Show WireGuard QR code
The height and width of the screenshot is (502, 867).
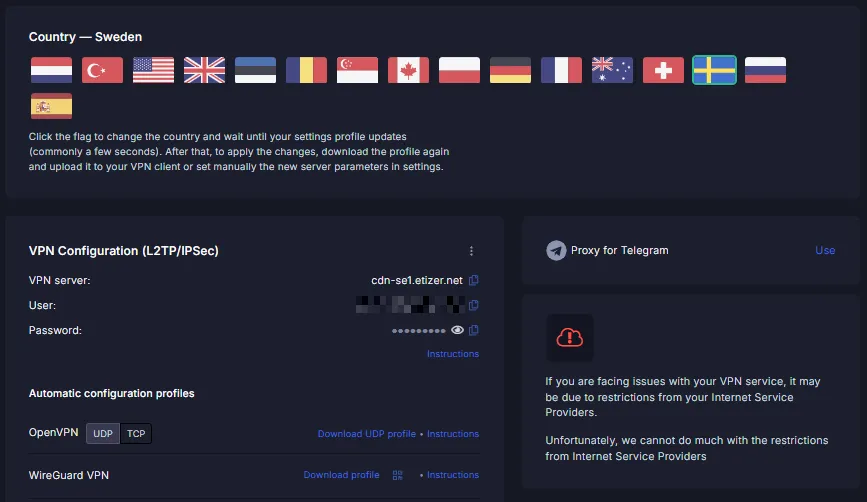click(398, 475)
